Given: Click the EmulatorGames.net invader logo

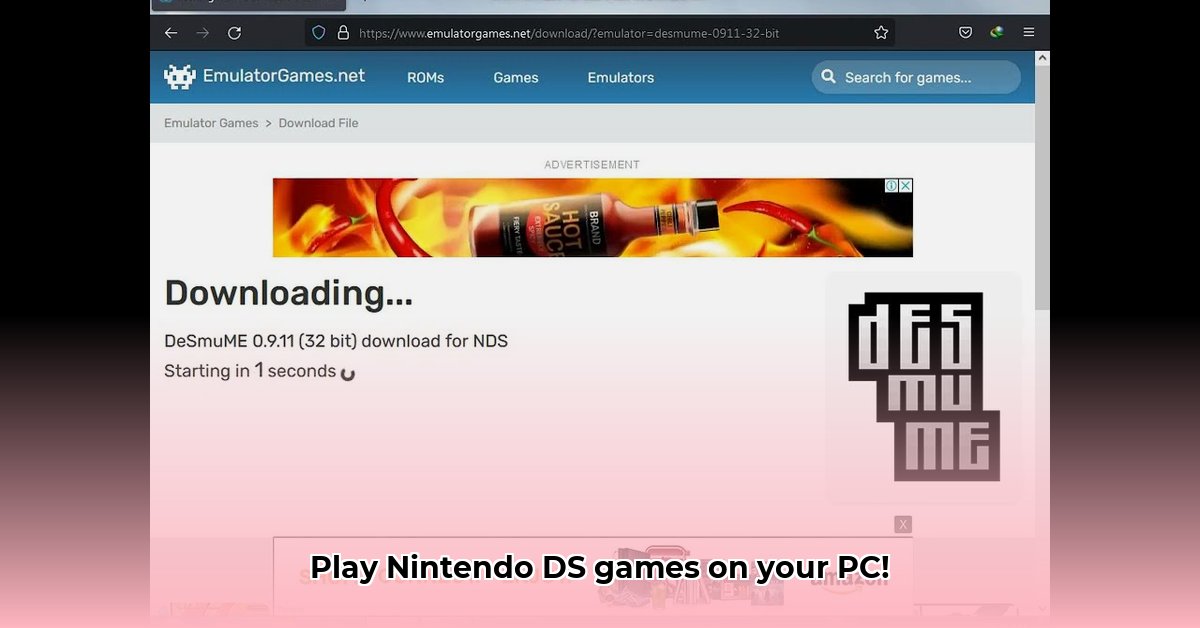Looking at the screenshot, I should 180,76.
